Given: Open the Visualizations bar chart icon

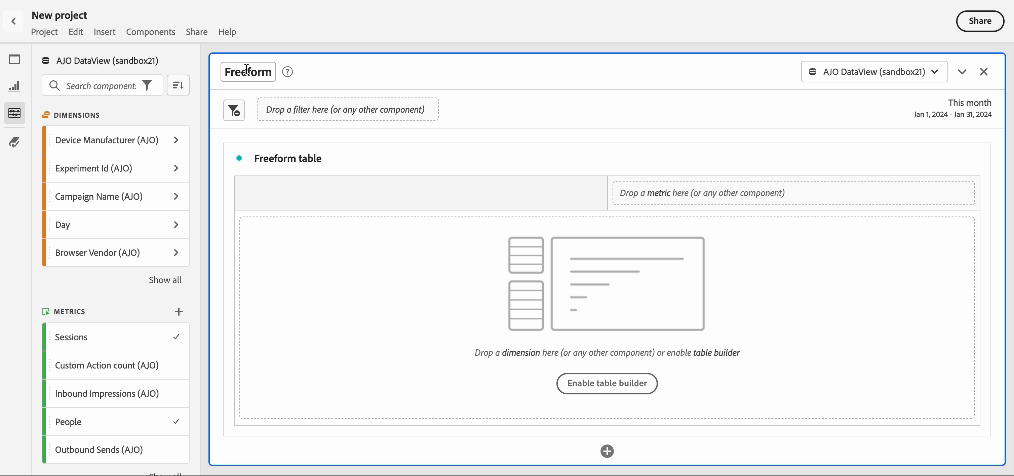Looking at the screenshot, I should (x=14, y=85).
